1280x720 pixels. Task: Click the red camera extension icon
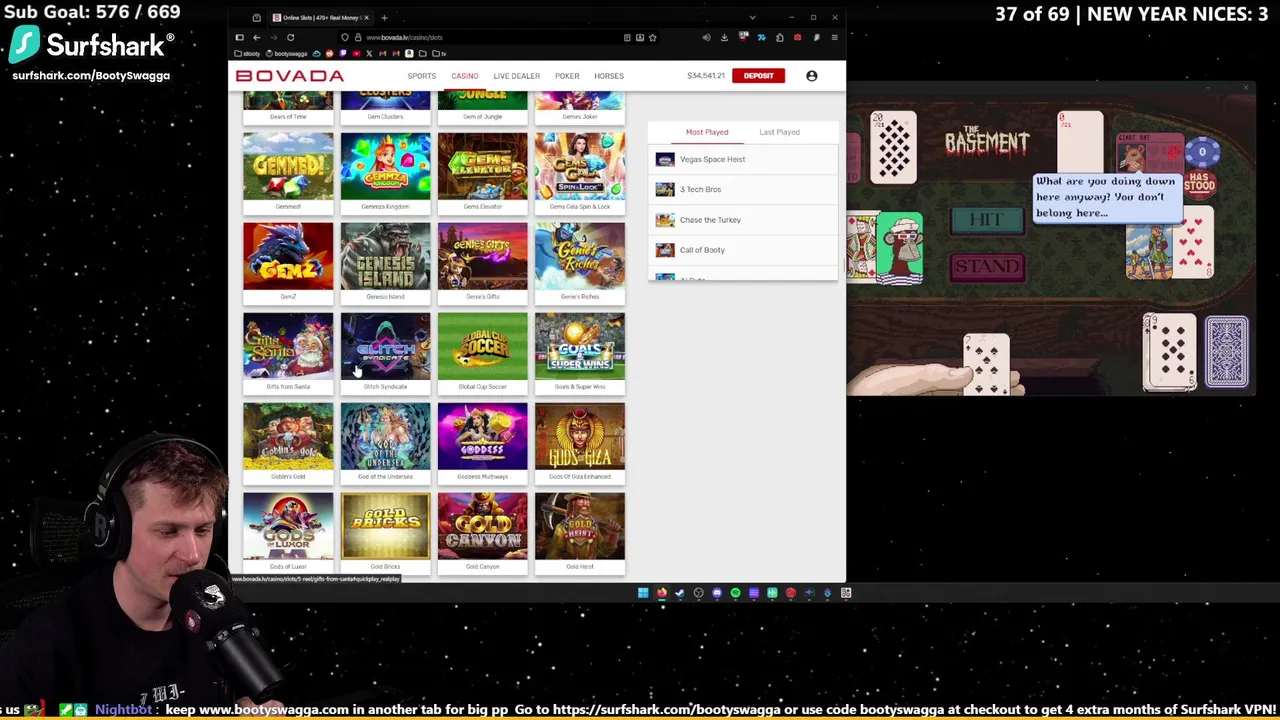[797, 38]
